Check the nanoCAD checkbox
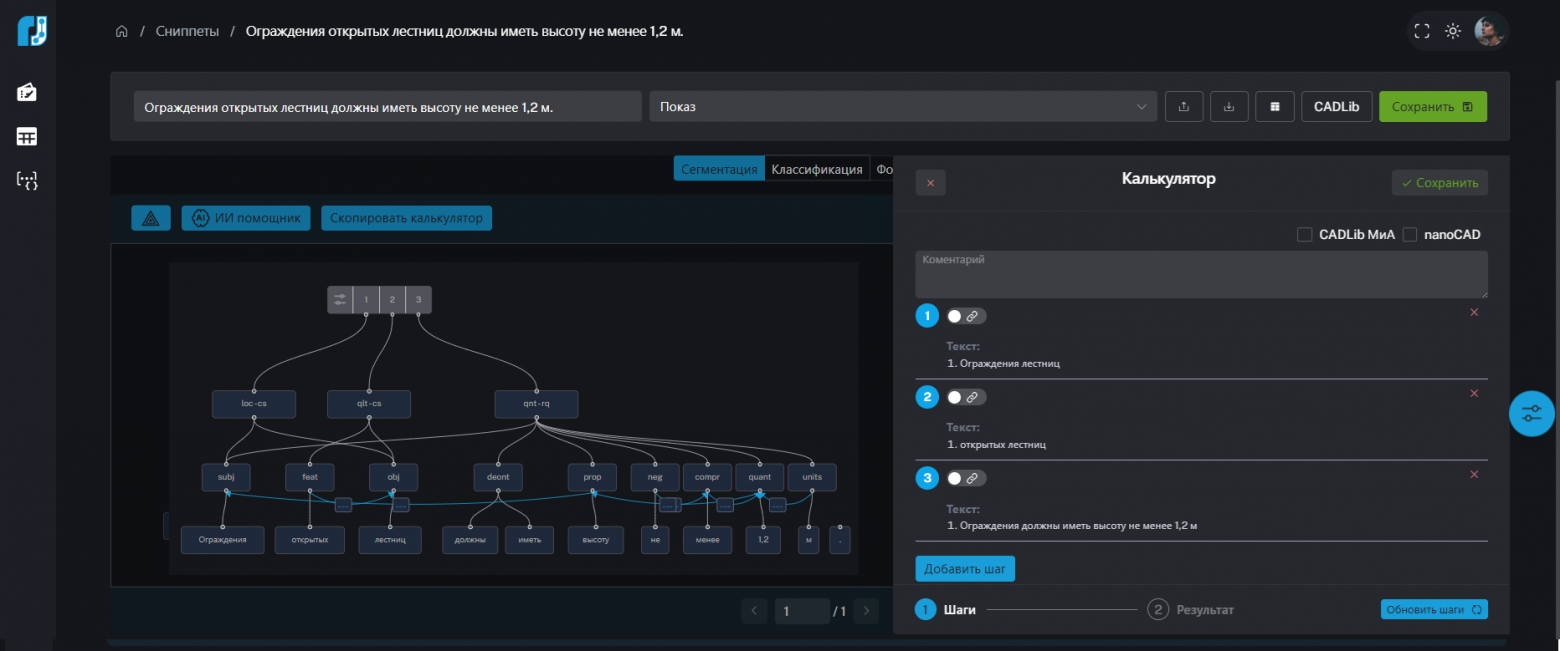 coord(1410,235)
